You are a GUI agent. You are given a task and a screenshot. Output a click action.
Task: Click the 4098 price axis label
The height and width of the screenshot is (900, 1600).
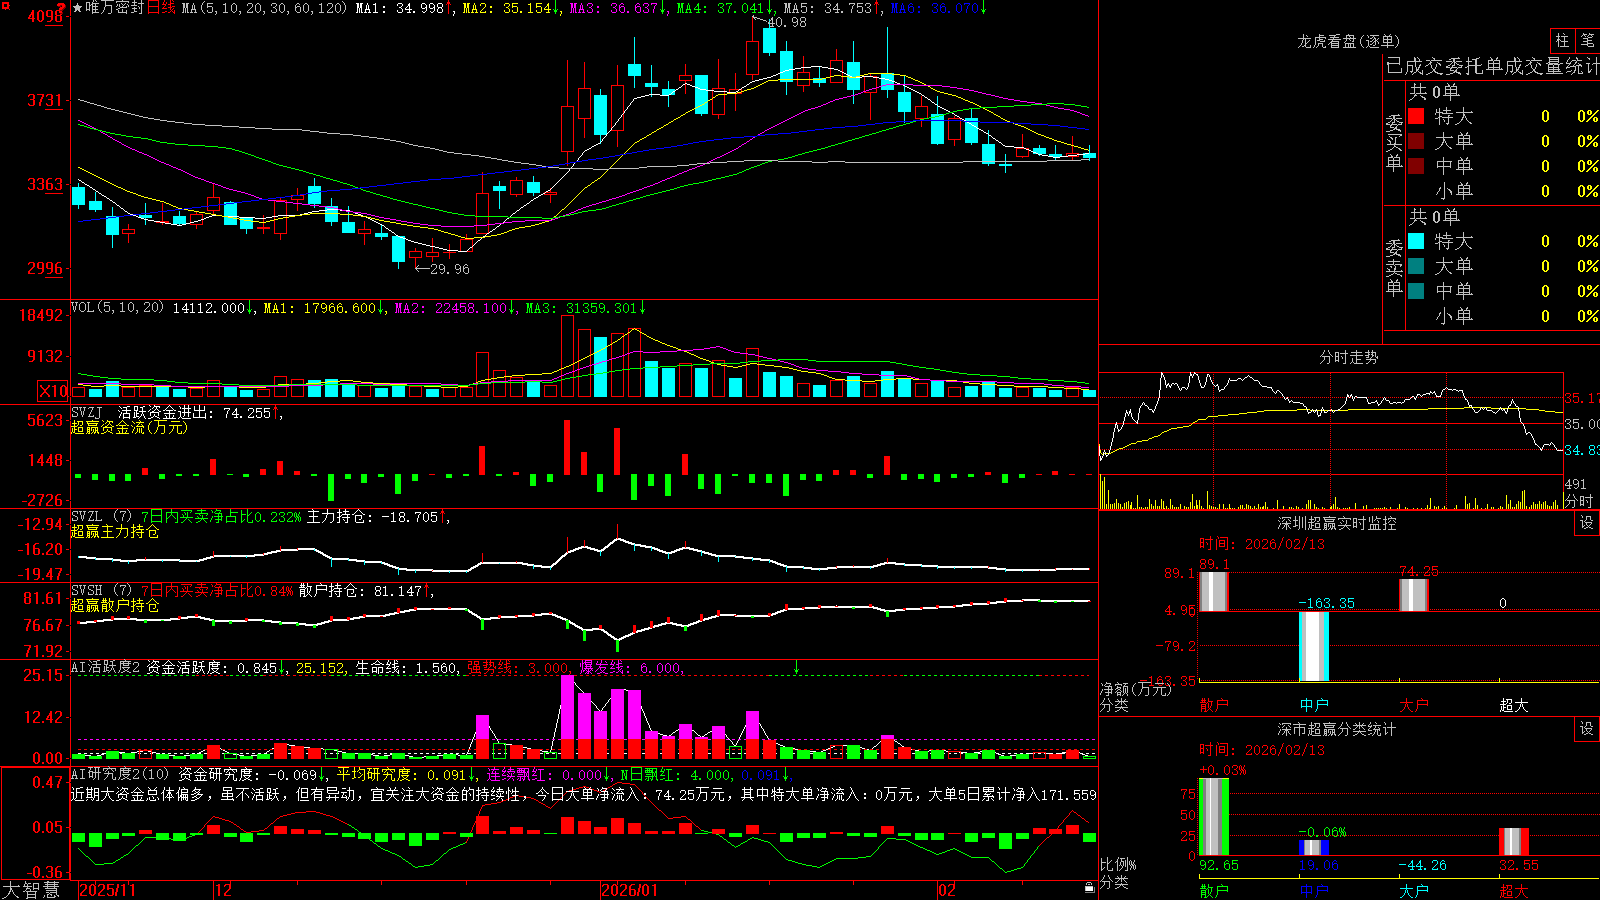[45, 17]
